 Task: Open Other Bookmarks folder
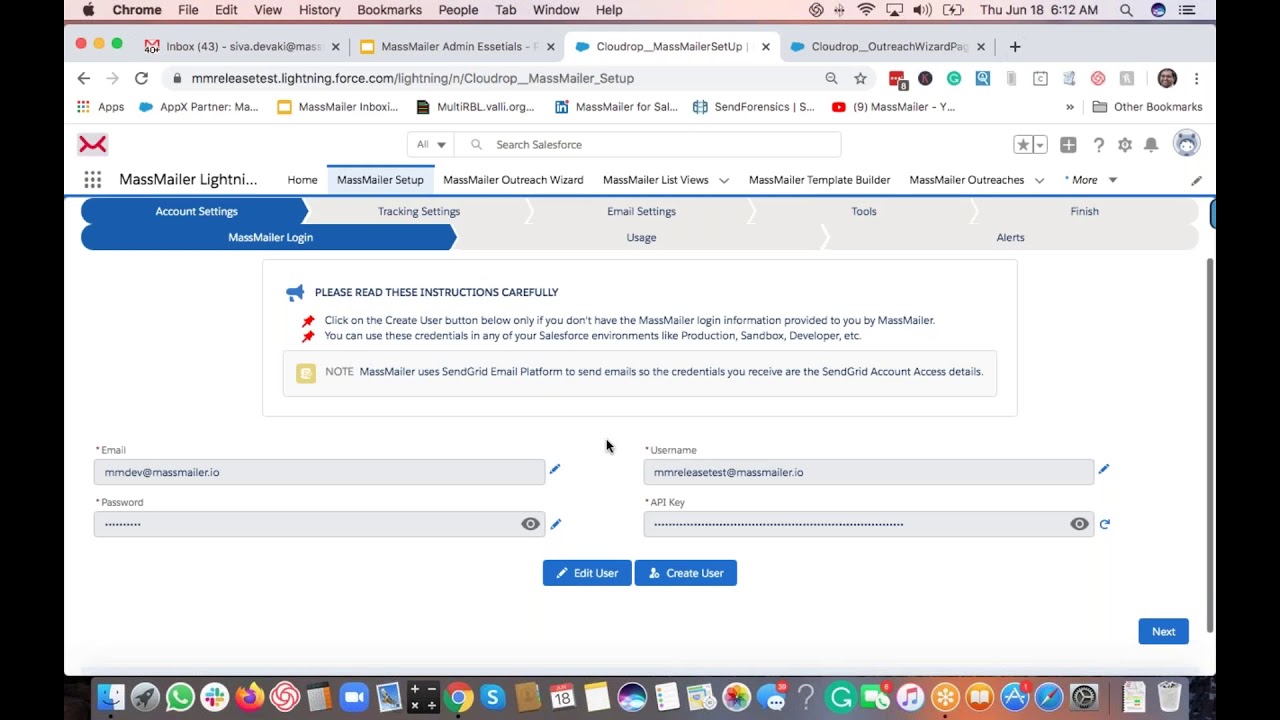1147,107
